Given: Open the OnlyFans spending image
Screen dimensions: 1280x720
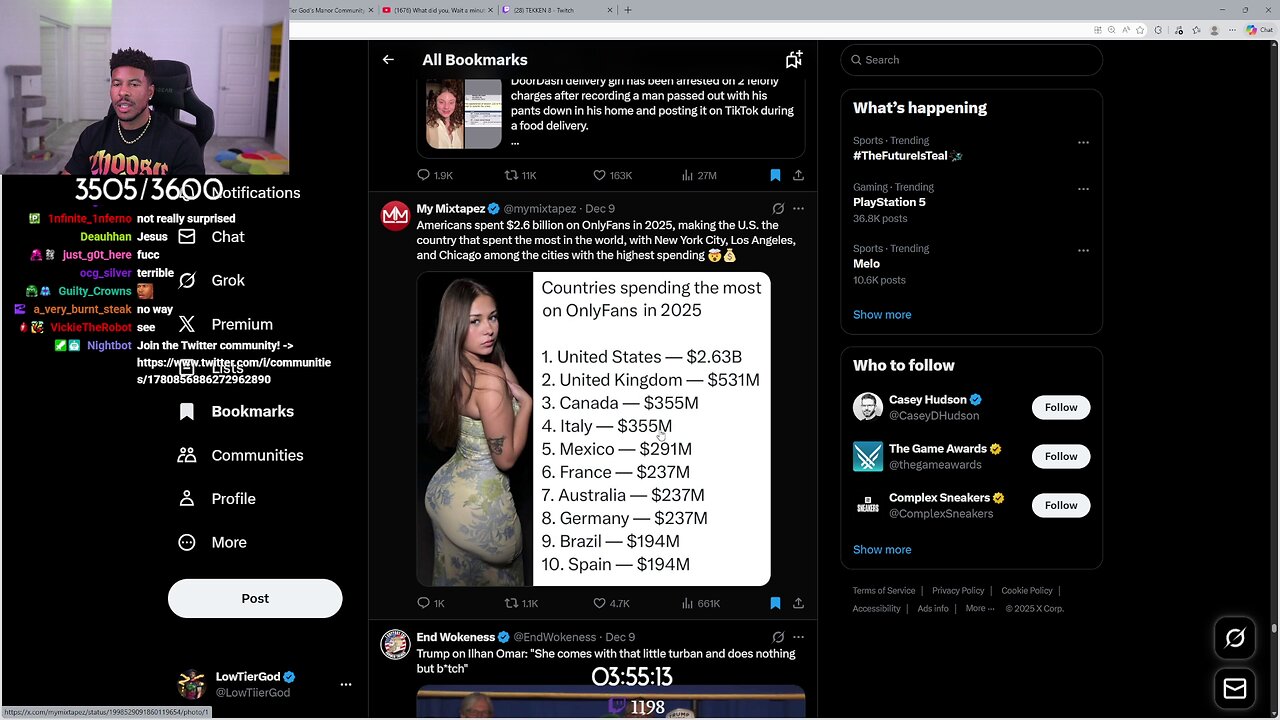Looking at the screenshot, I should click(594, 429).
